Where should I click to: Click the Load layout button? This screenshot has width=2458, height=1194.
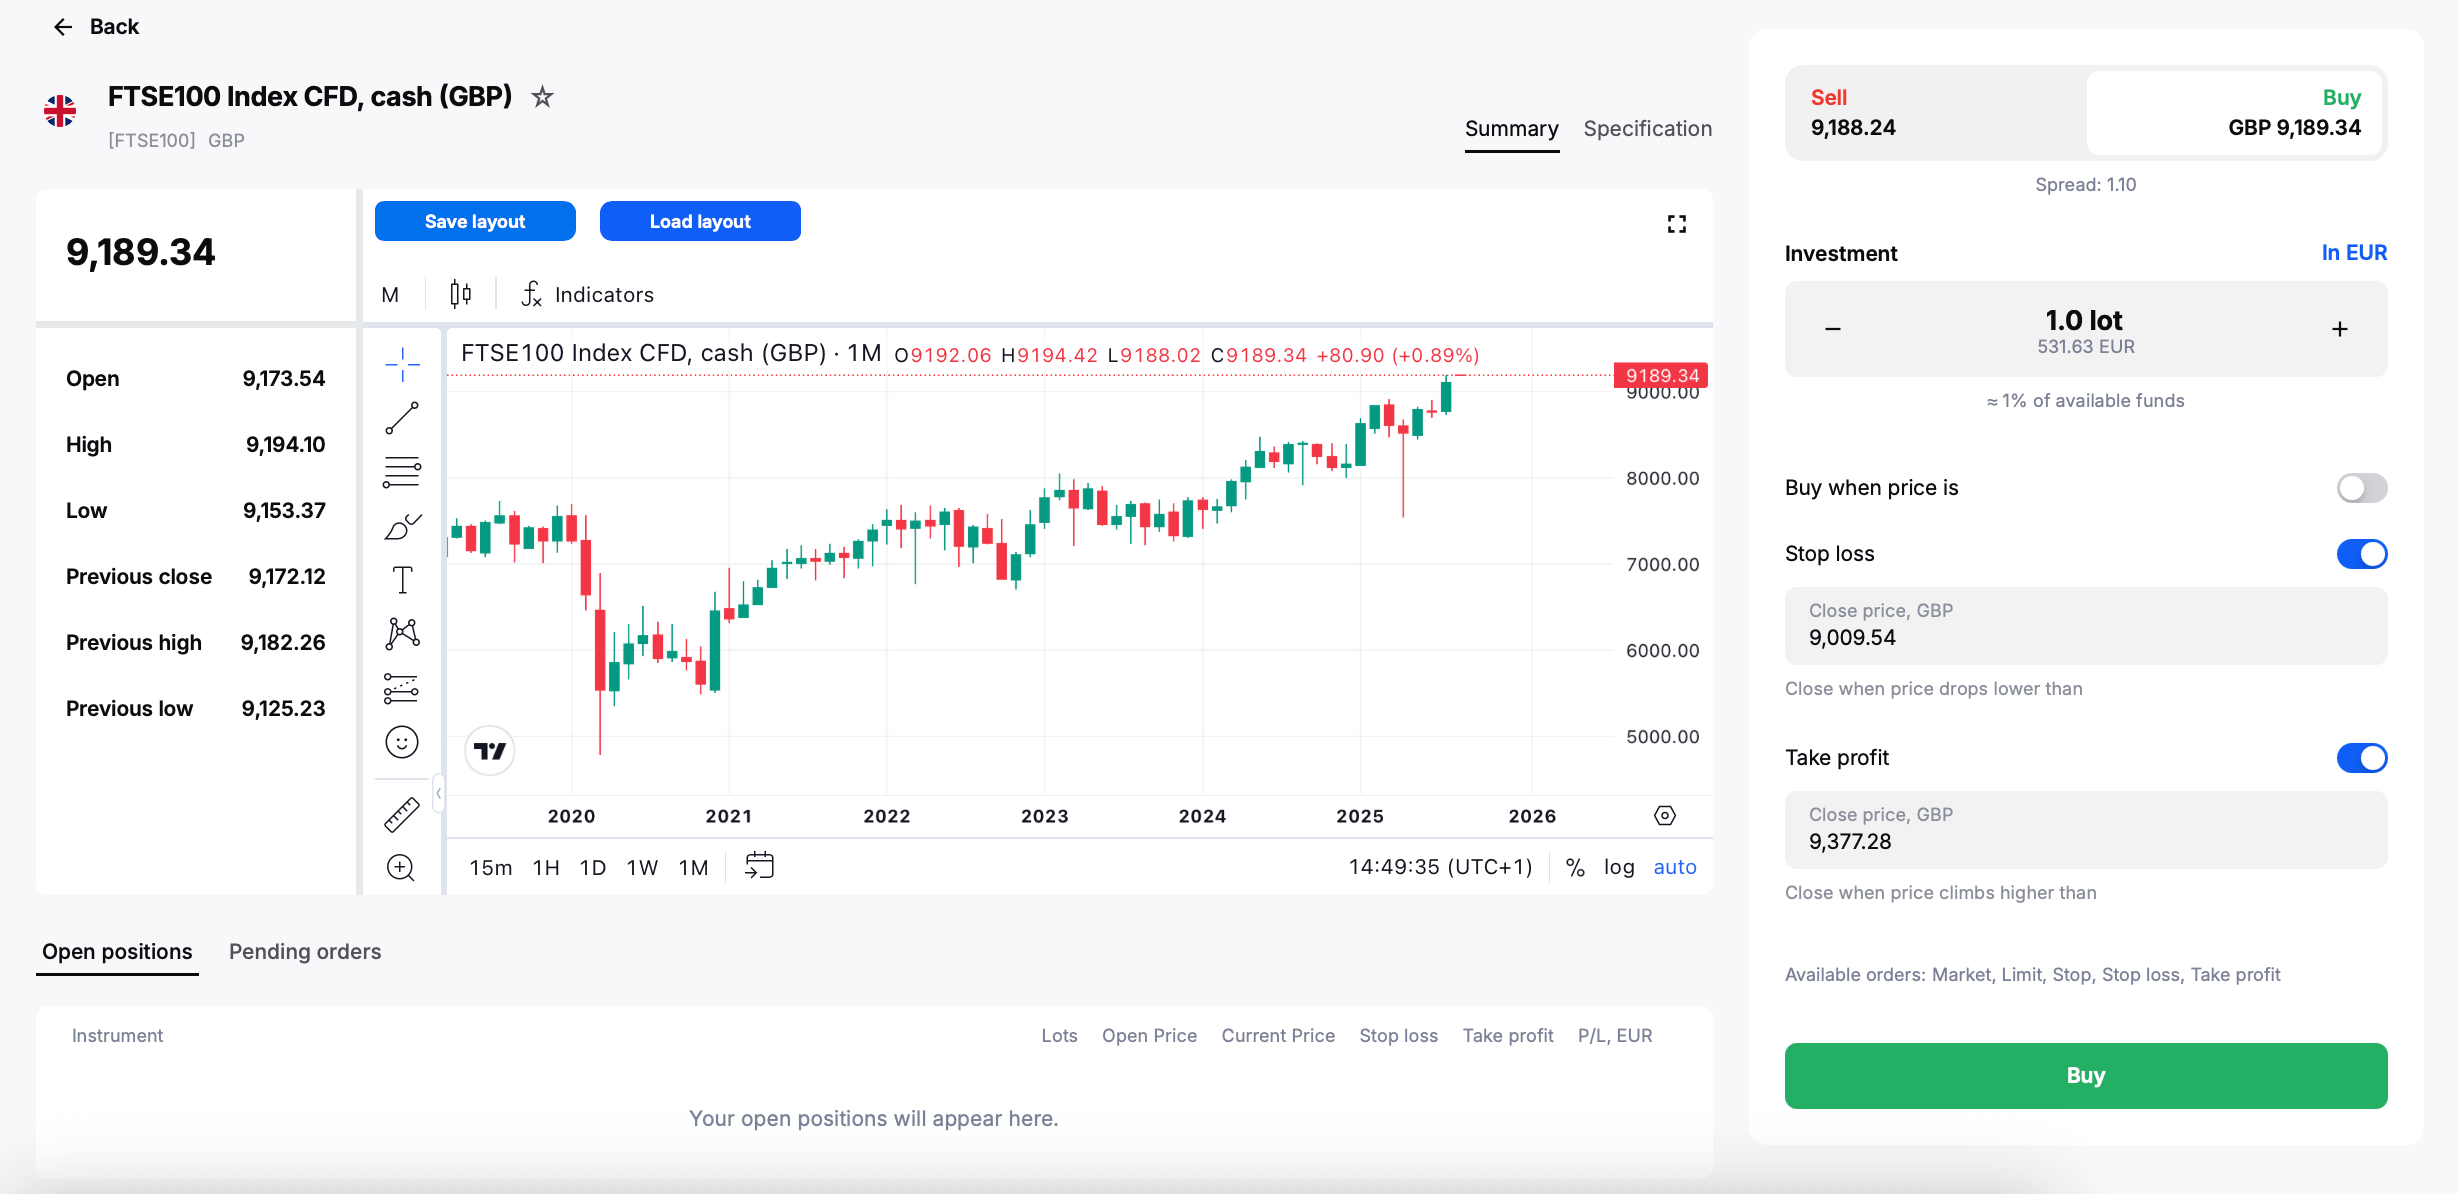pos(700,221)
